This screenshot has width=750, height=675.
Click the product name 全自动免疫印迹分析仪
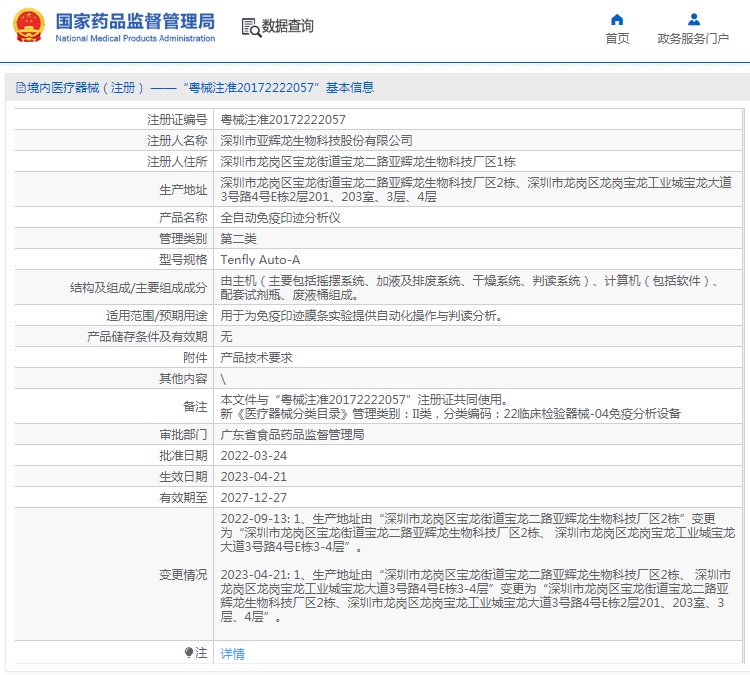[280, 217]
